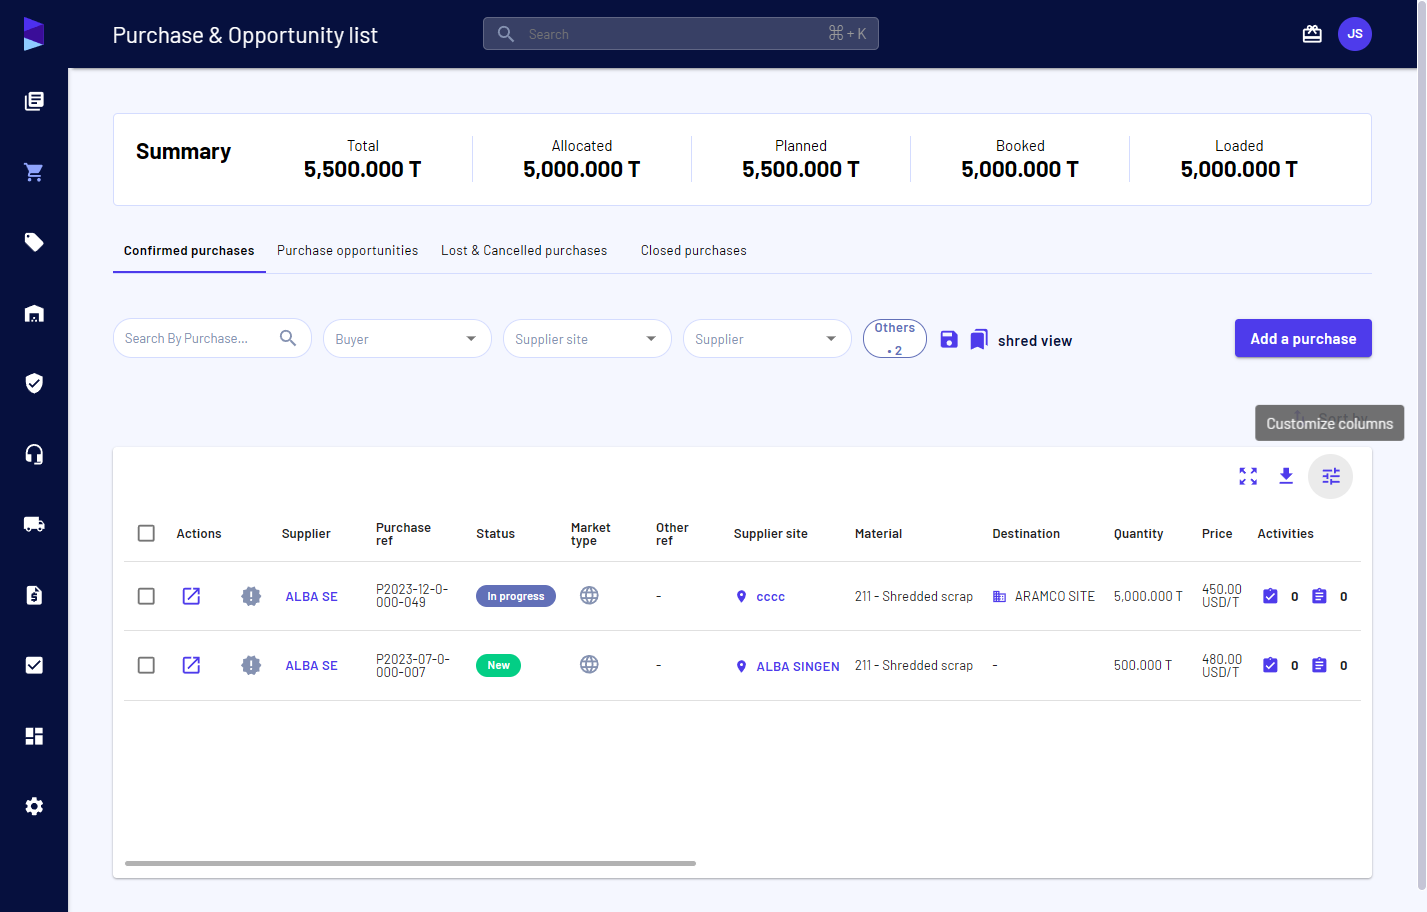Click the 5,000.000 T quantity cell
This screenshot has height=912, width=1427.
coord(1148,596)
